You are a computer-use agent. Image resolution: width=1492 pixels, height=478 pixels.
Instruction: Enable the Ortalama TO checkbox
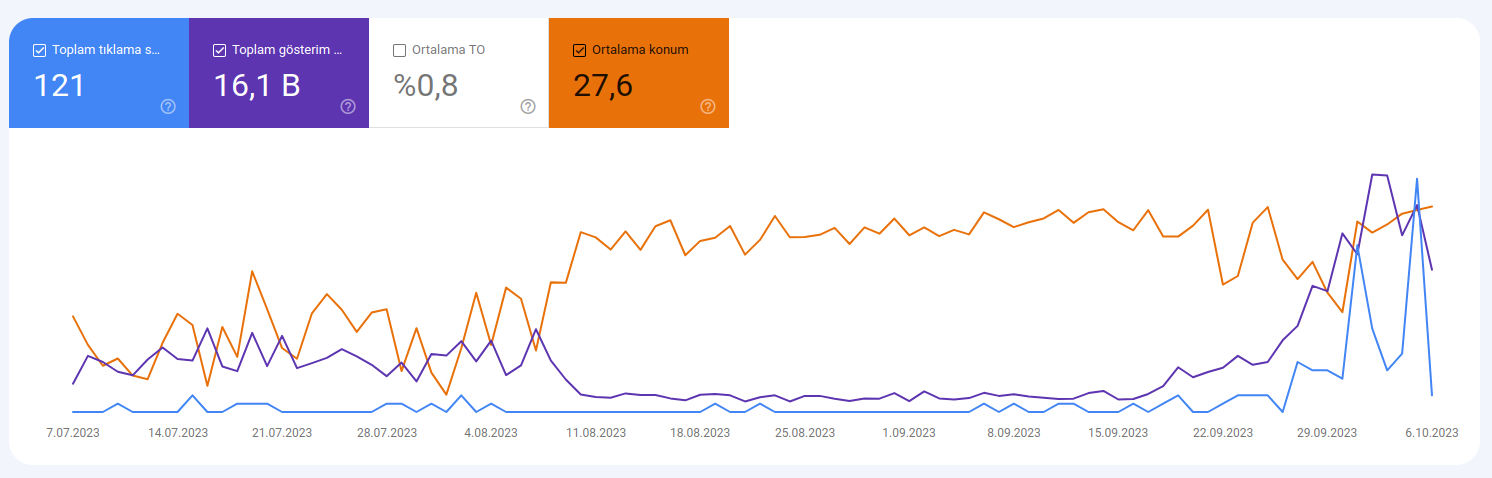400,50
